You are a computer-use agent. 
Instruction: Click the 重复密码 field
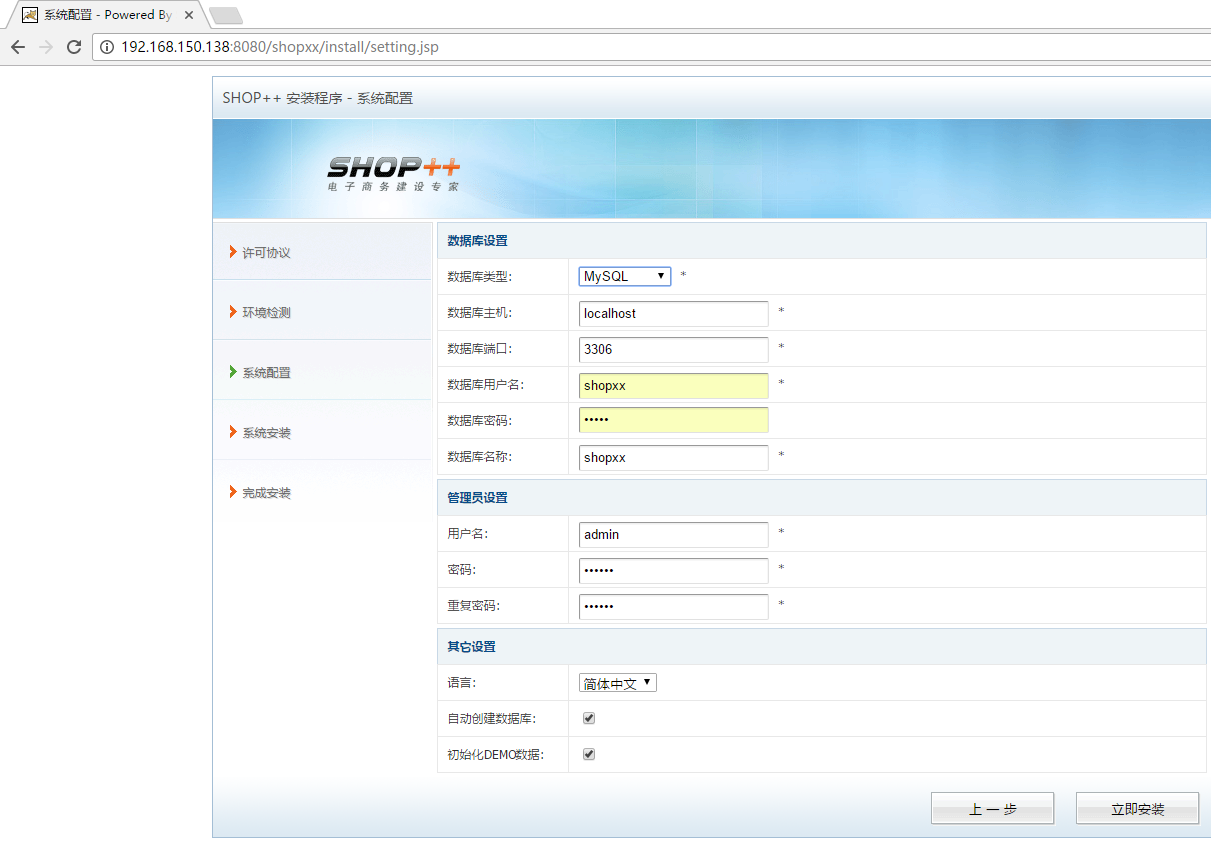click(674, 606)
